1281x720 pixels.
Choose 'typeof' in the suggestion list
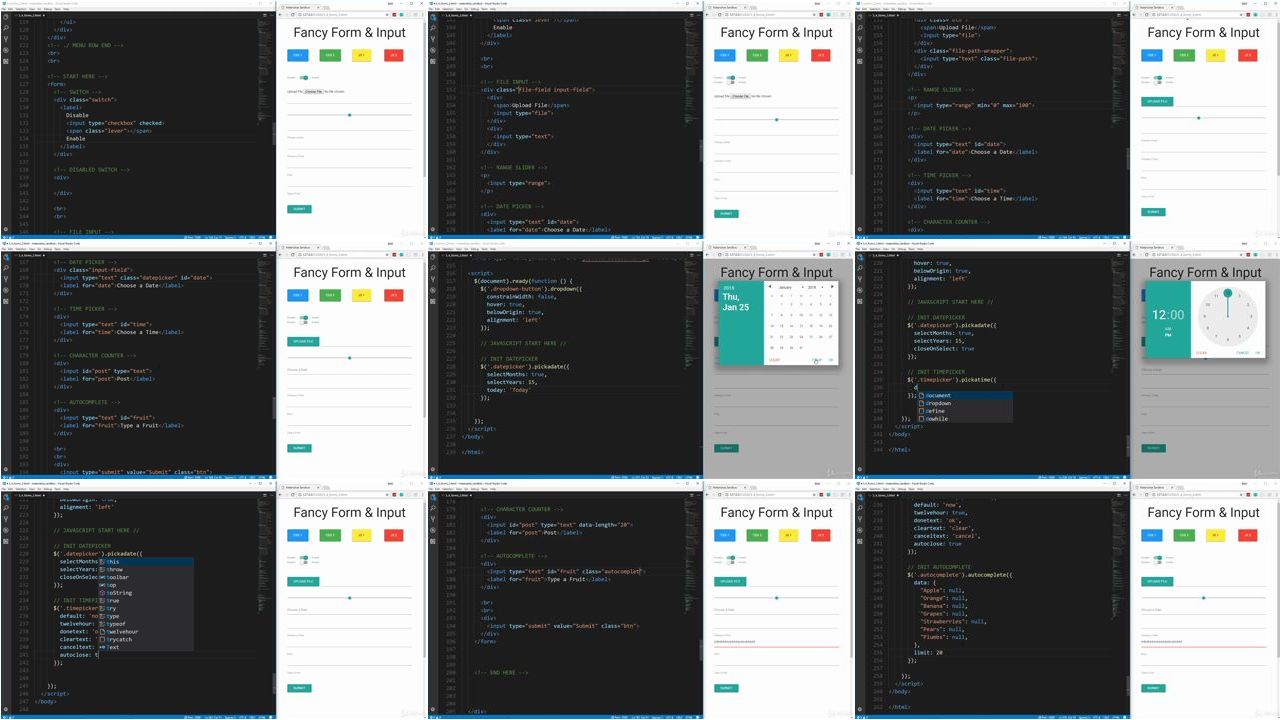[145, 624]
